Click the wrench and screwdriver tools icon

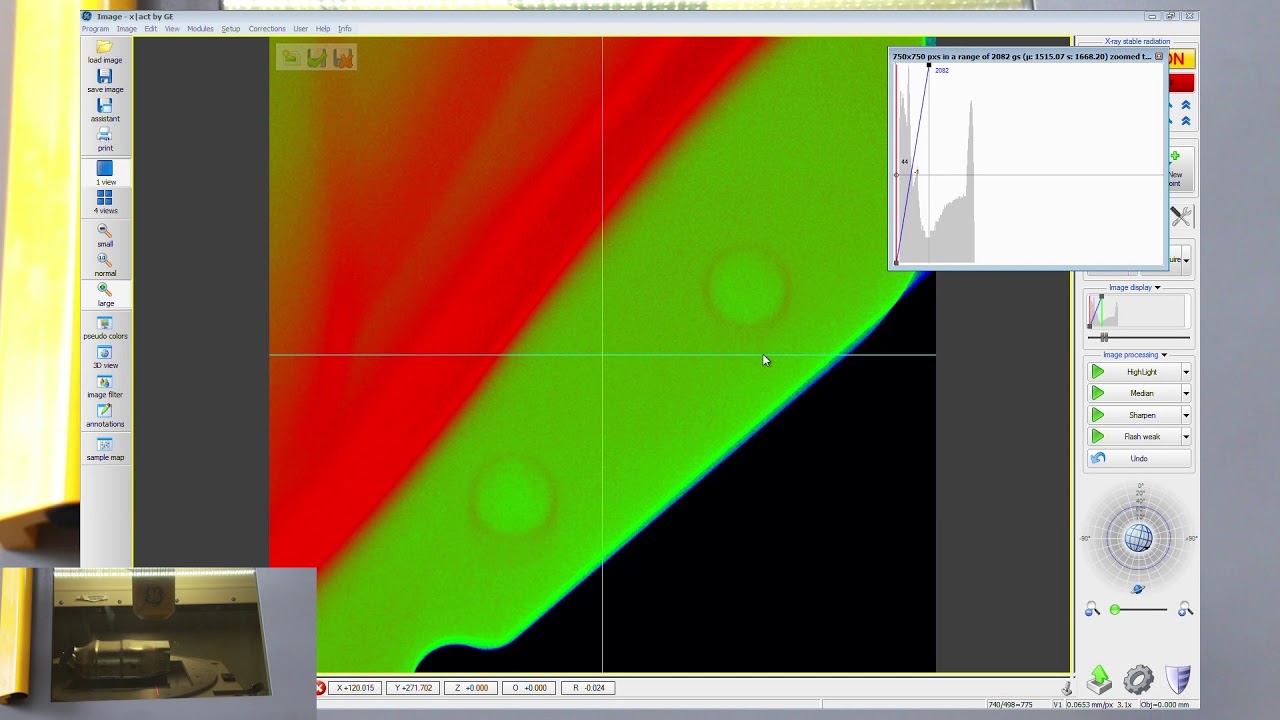tap(1181, 216)
